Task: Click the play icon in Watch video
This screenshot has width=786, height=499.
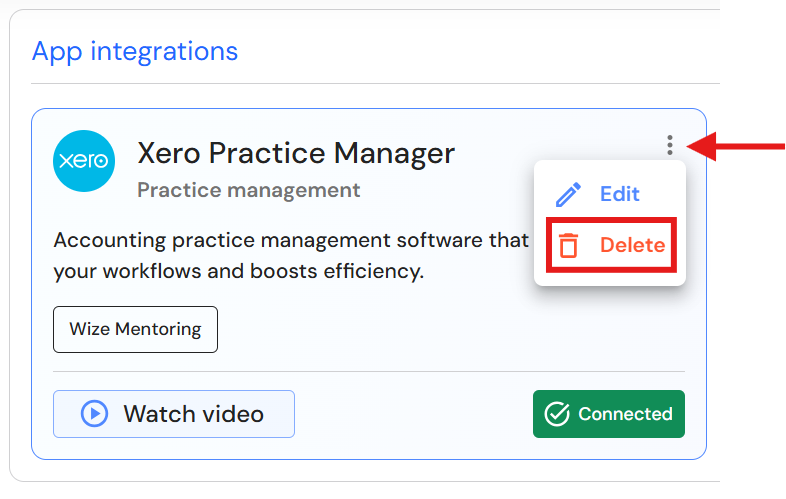Action: click(x=94, y=414)
